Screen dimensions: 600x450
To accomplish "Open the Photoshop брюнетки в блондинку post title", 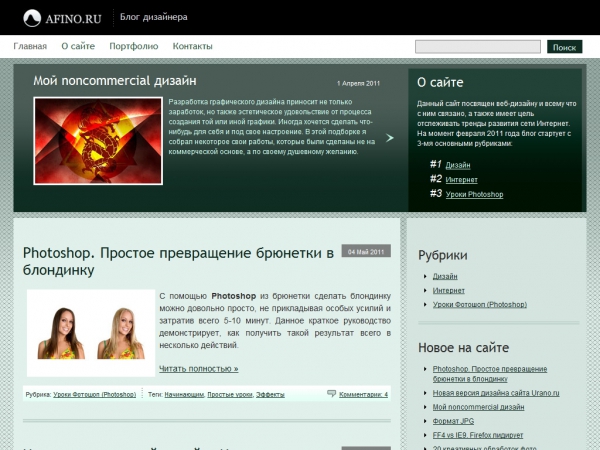I will pos(178,261).
